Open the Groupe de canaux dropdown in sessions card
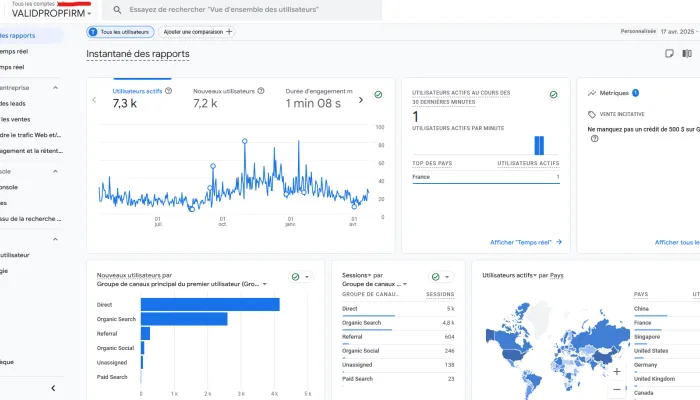The height and width of the screenshot is (400, 700). 375,284
